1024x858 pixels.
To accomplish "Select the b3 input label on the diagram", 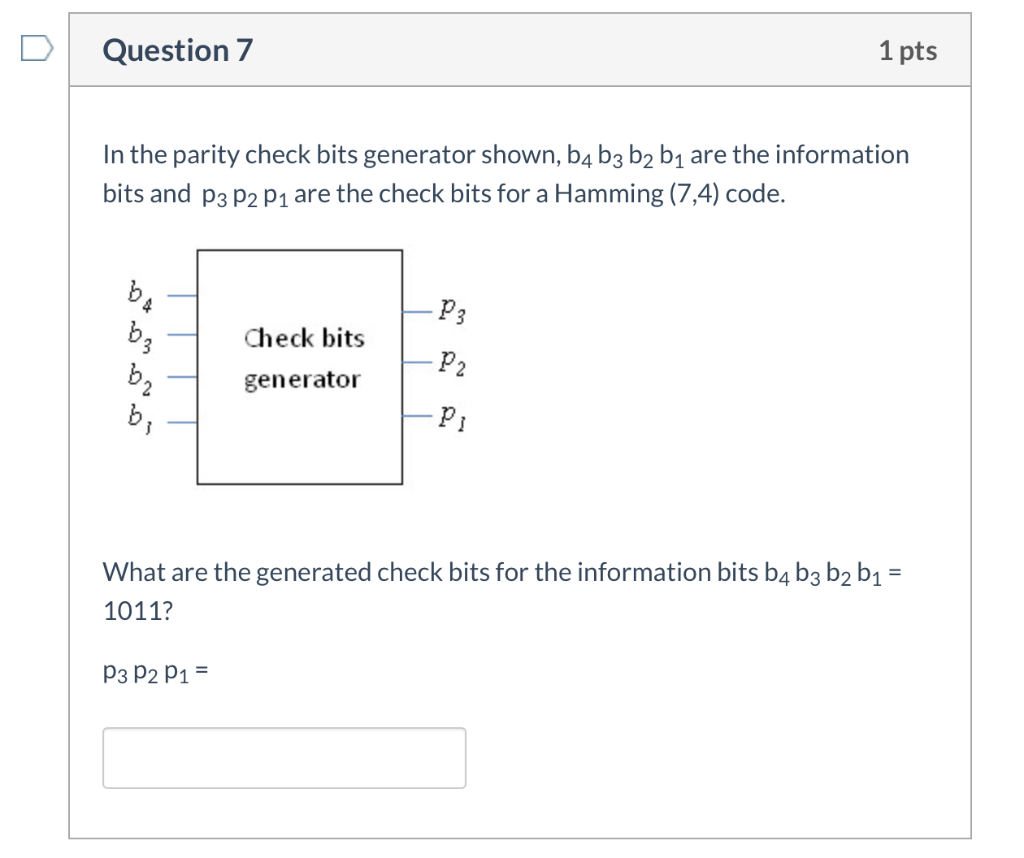I will 137,333.
